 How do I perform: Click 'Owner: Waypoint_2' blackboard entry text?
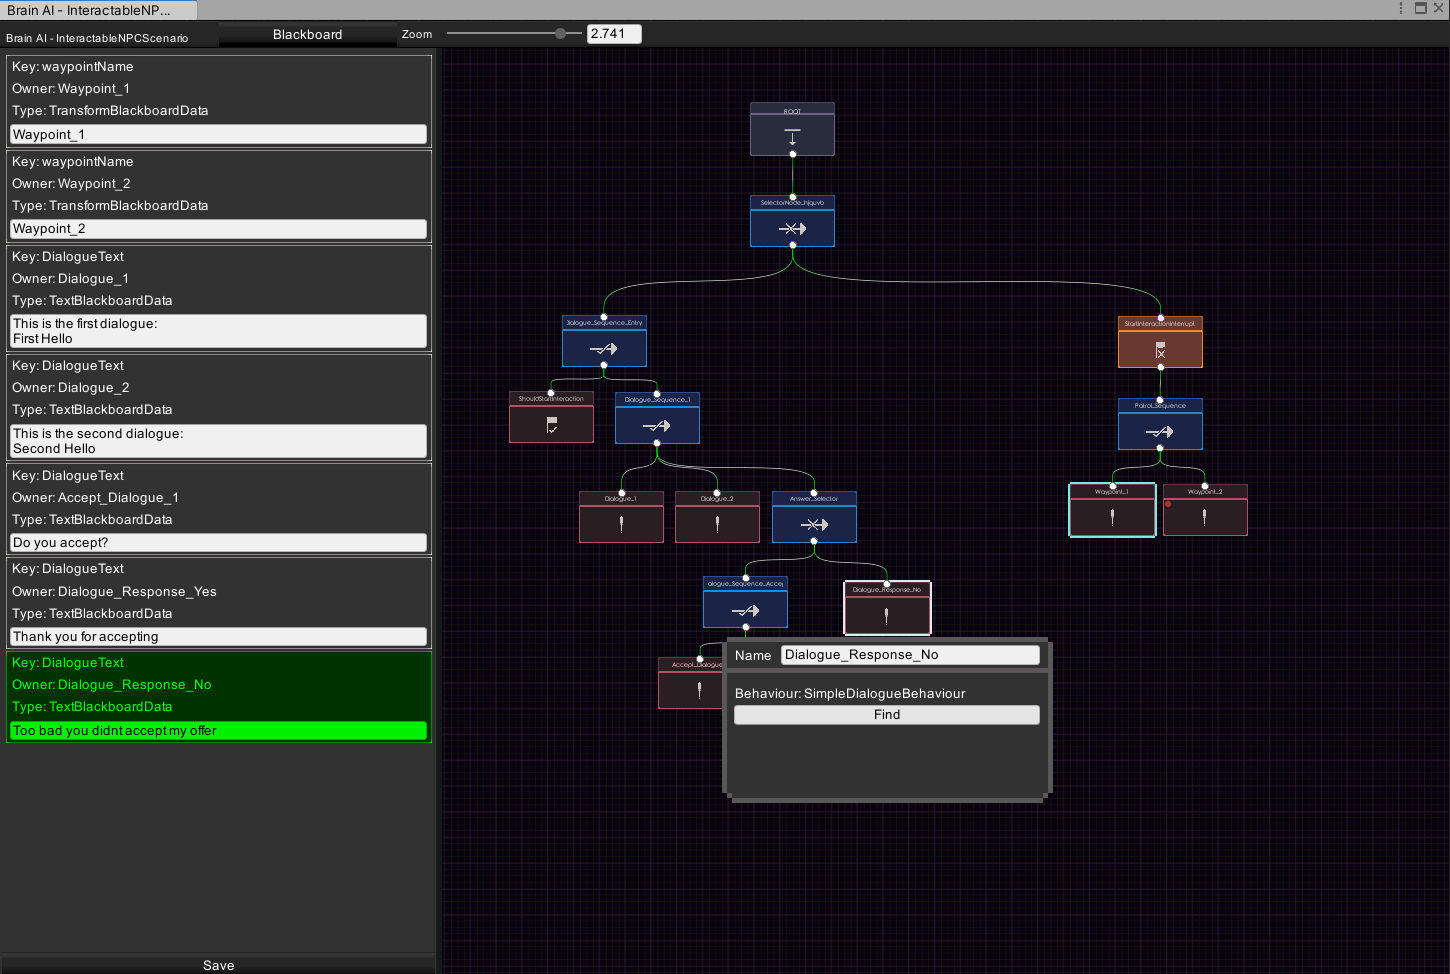pos(71,184)
